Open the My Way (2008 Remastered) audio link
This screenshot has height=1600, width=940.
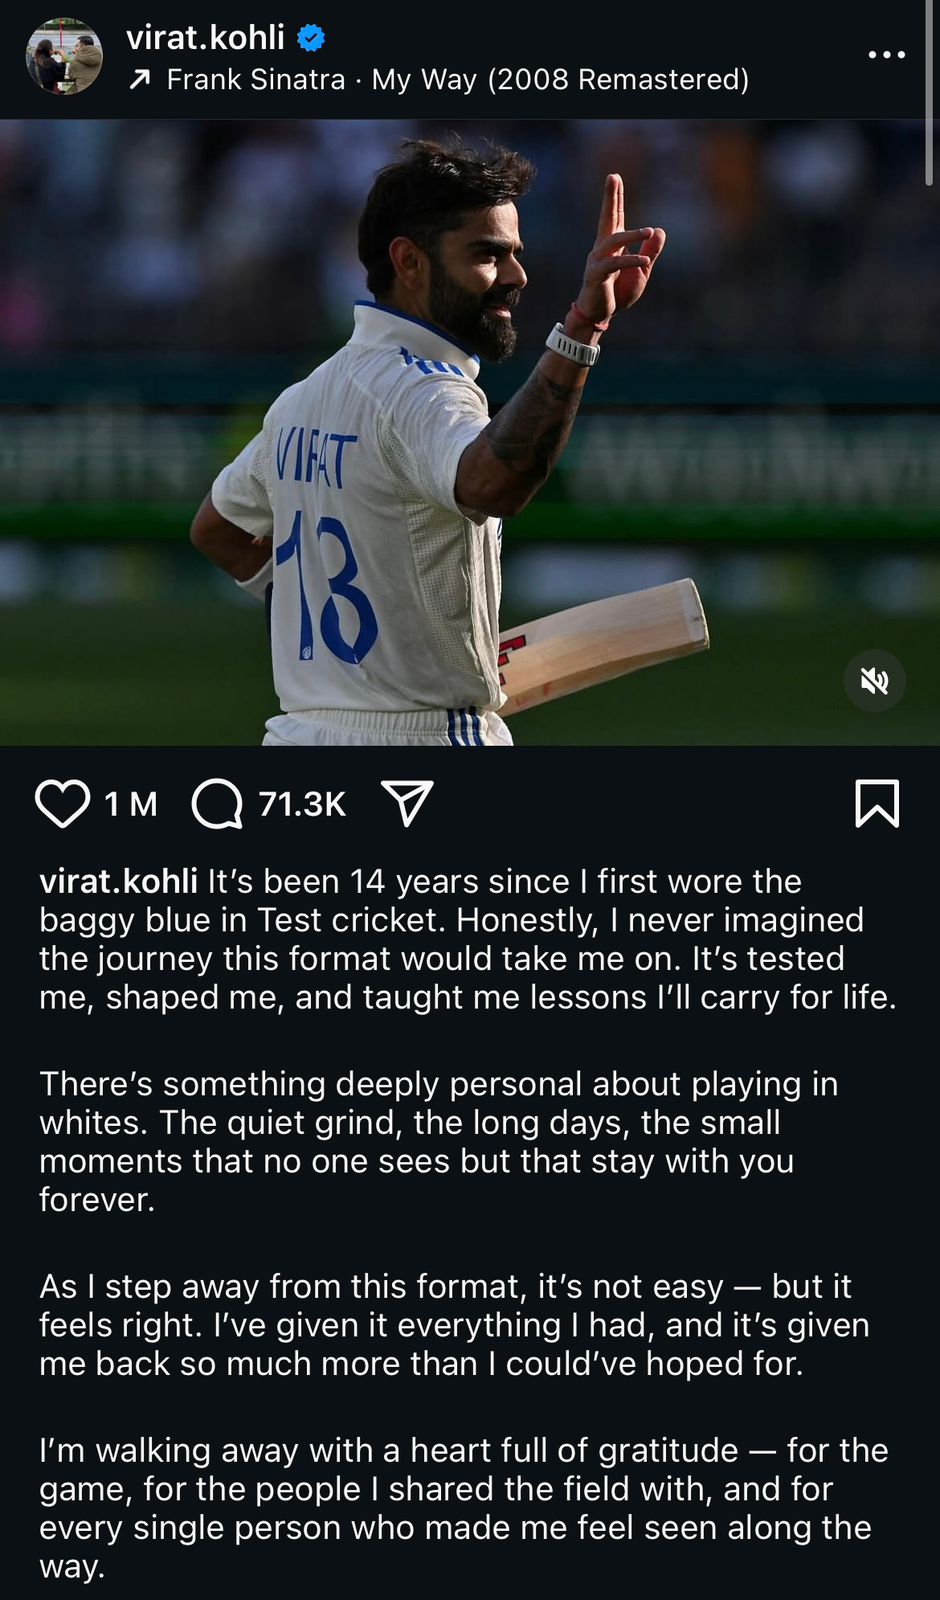pos(560,79)
